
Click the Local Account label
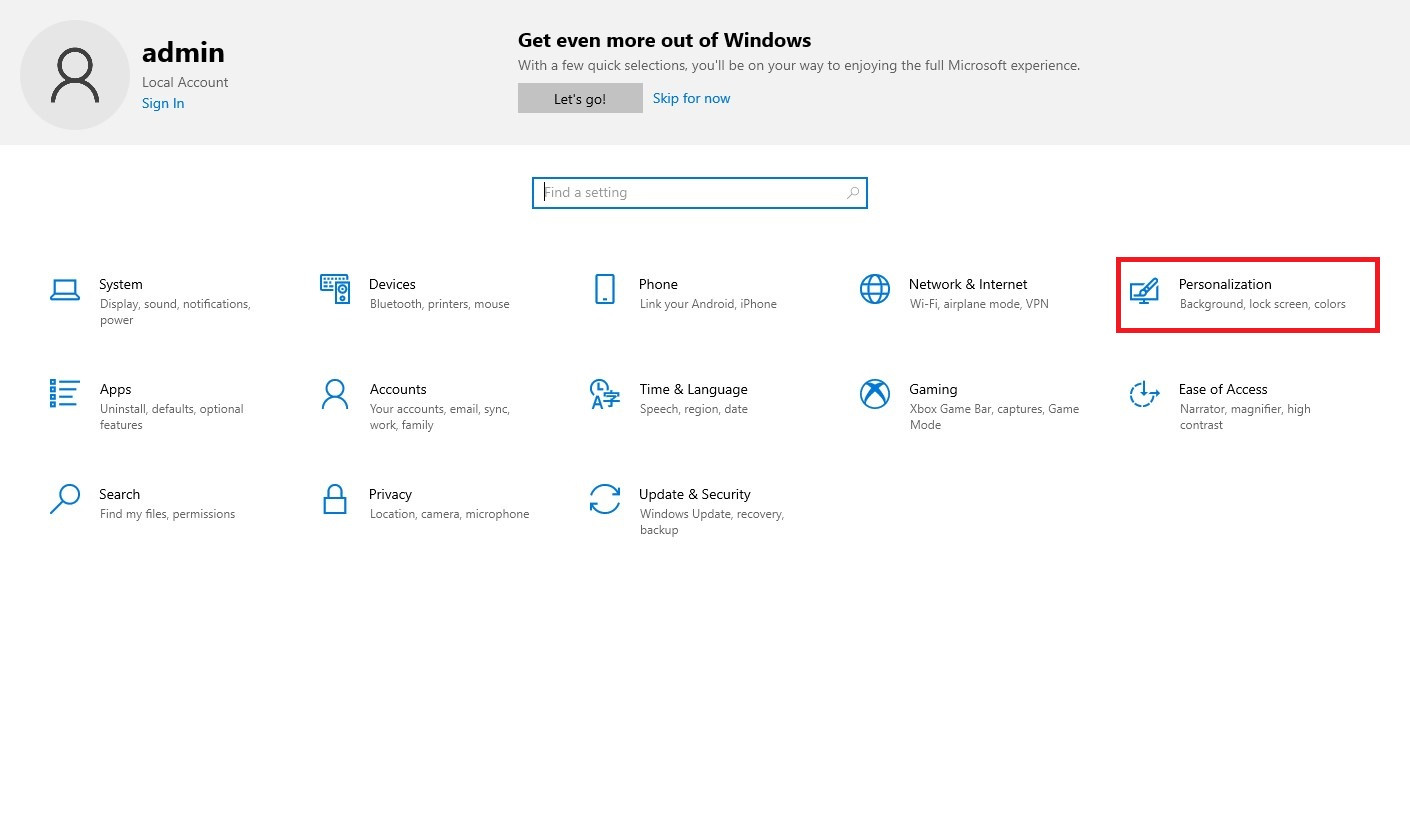185,82
